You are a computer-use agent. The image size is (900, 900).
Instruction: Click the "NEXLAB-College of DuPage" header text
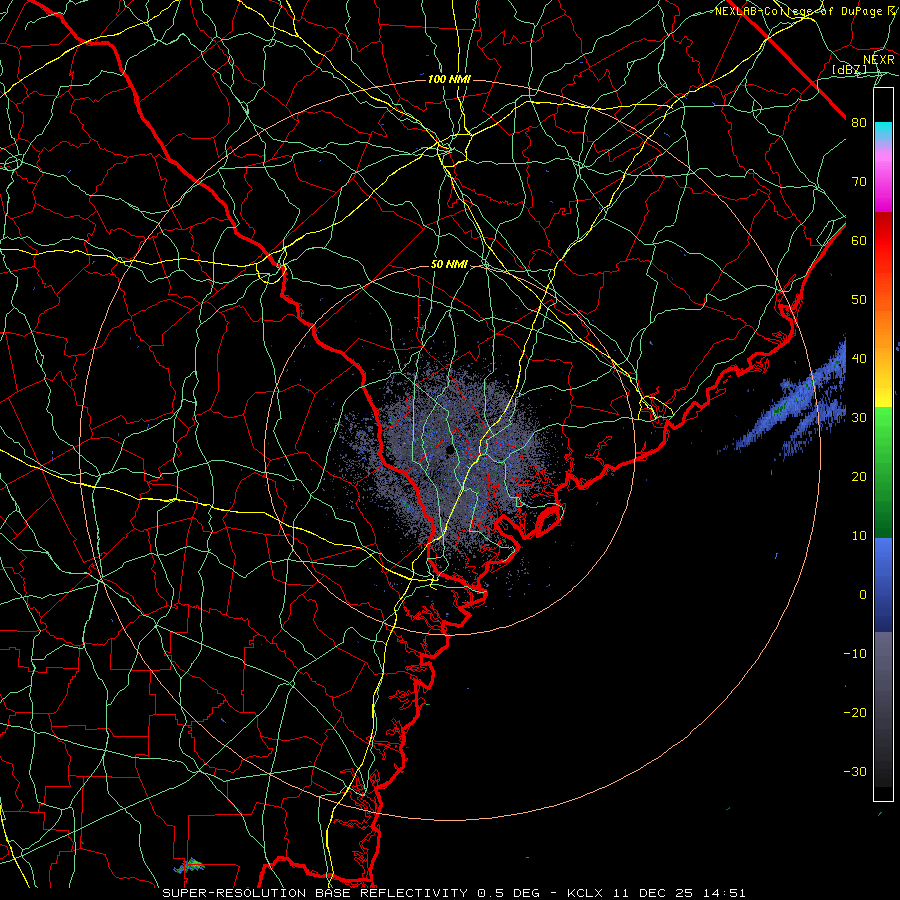801,11
